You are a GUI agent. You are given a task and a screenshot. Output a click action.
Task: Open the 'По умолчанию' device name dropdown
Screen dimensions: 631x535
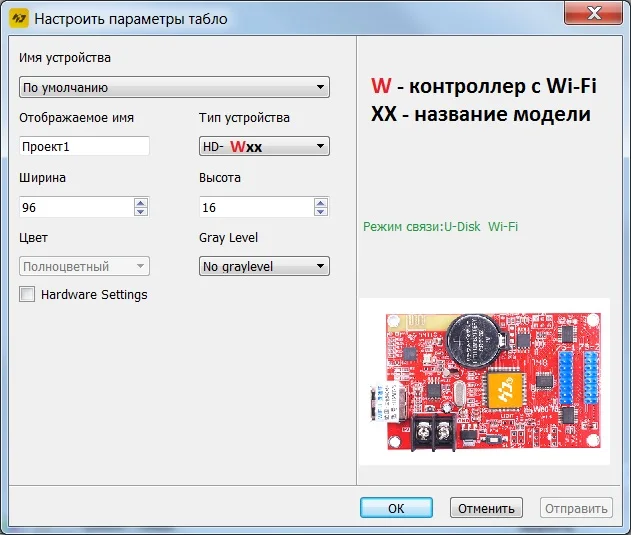coord(174,87)
